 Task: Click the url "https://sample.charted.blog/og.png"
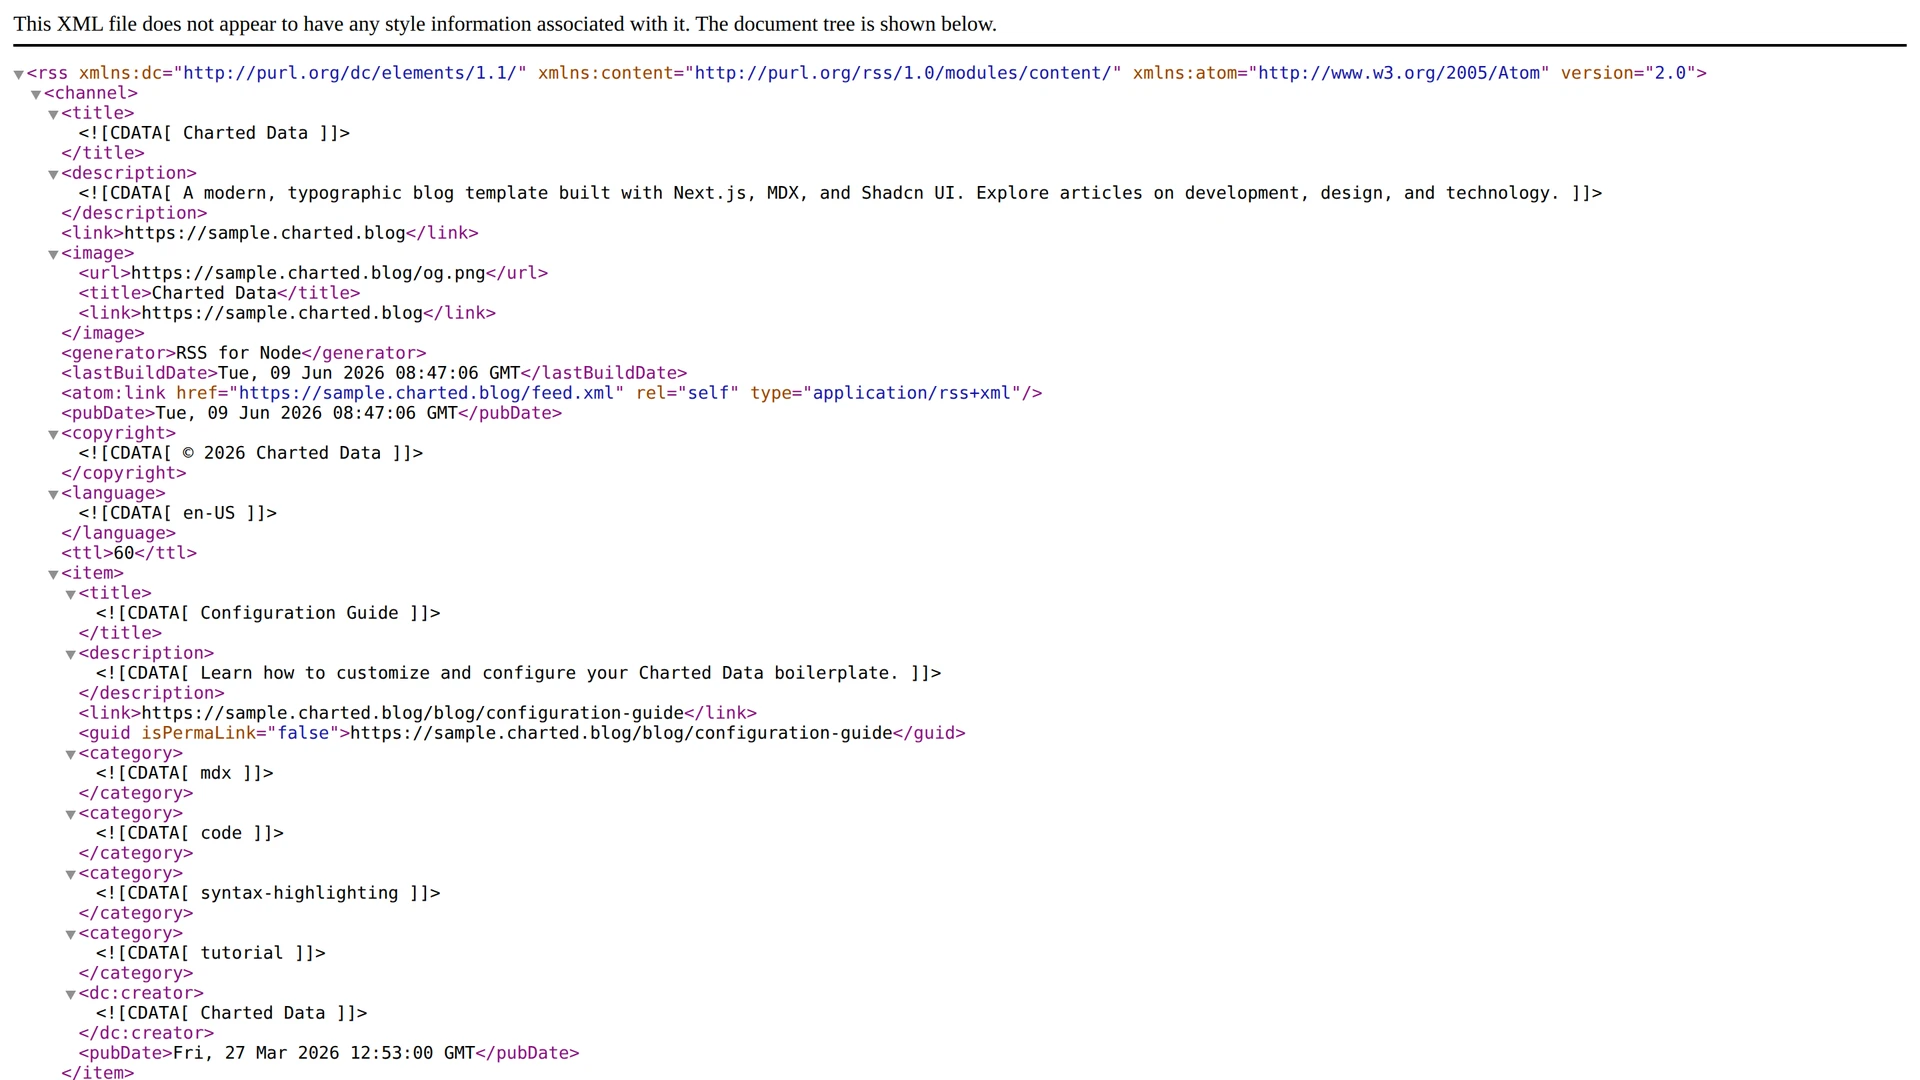click(x=308, y=273)
